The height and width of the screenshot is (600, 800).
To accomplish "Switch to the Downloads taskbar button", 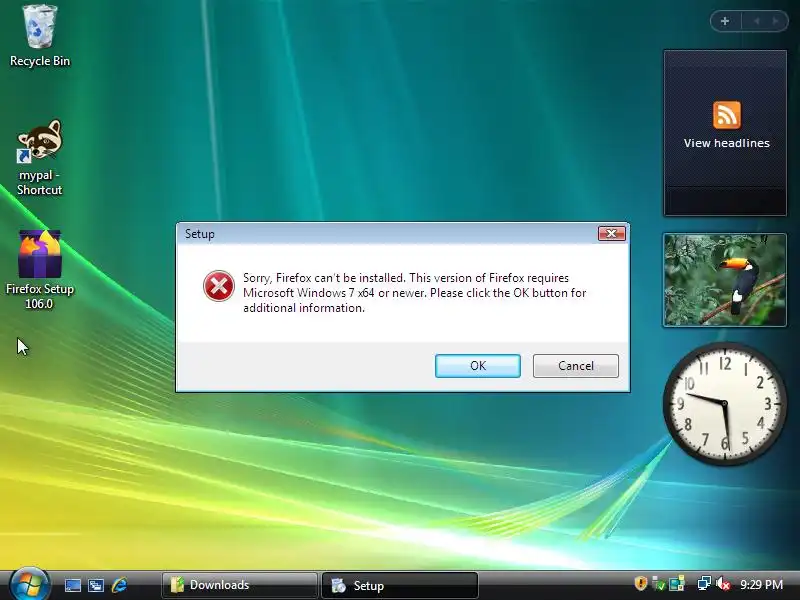I will [239, 585].
